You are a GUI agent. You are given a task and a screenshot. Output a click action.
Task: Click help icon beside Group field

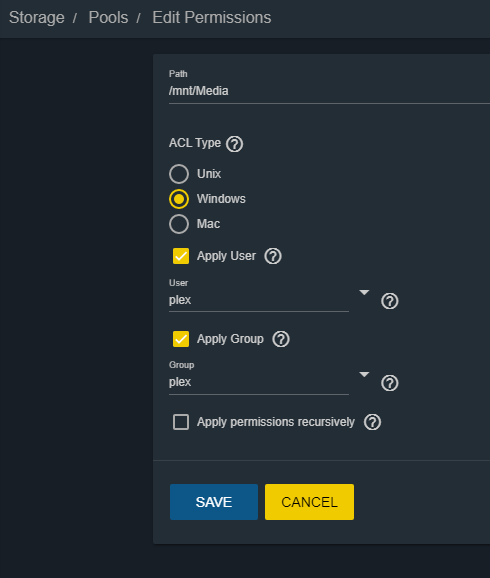click(x=390, y=383)
